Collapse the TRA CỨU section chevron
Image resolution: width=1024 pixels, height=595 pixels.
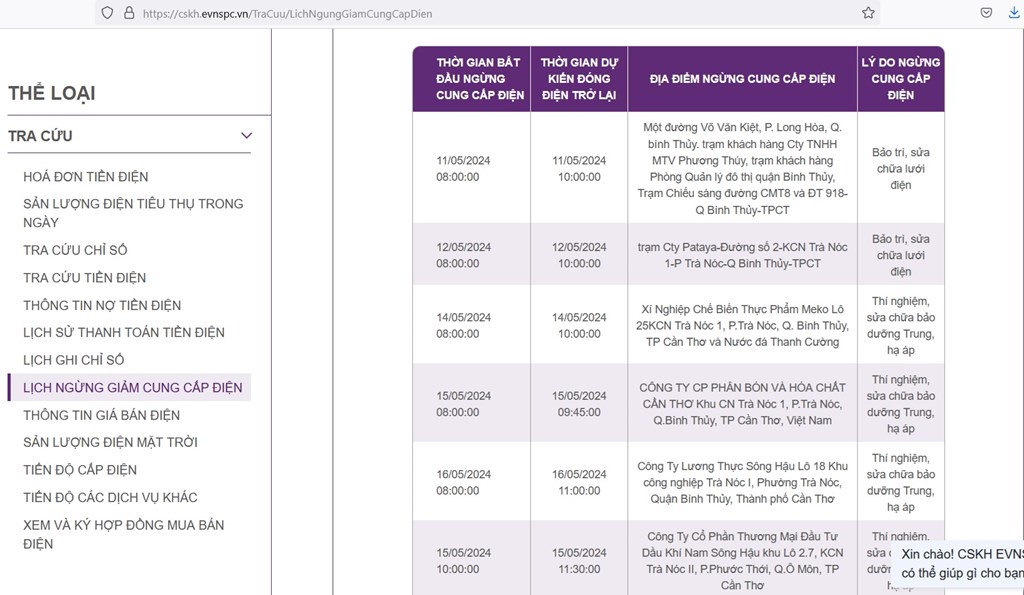point(246,136)
